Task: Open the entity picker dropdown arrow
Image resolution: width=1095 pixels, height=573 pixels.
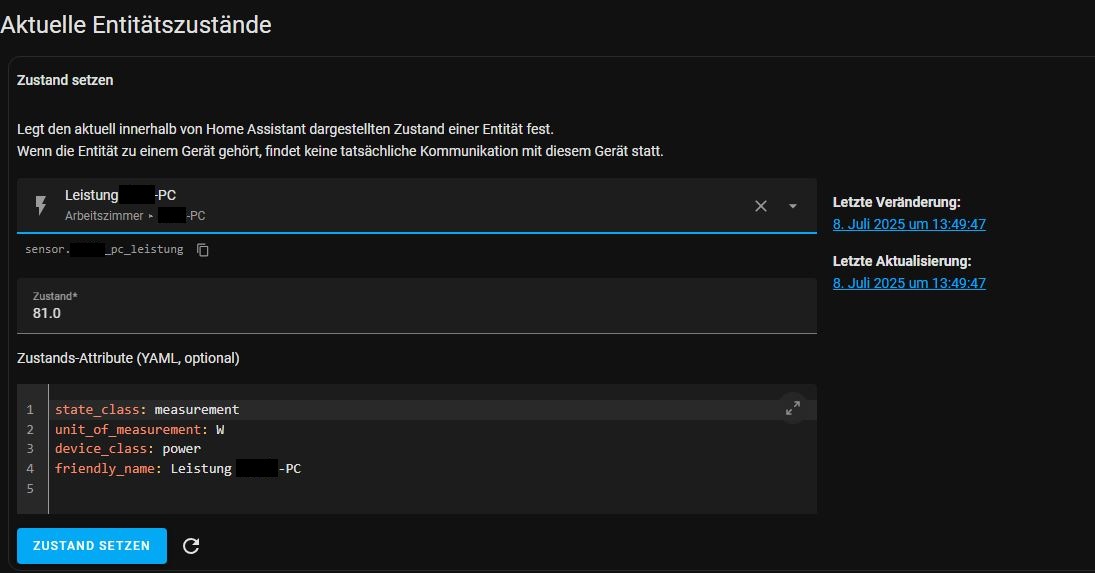Action: click(793, 206)
